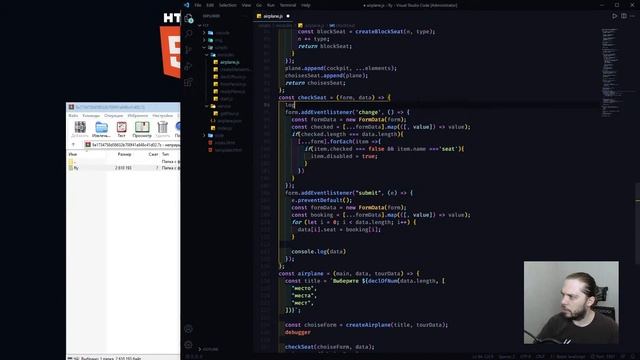This screenshot has width=640, height=360.
Task: Expand the OUTLINE section in the sidebar
Action: point(210,349)
